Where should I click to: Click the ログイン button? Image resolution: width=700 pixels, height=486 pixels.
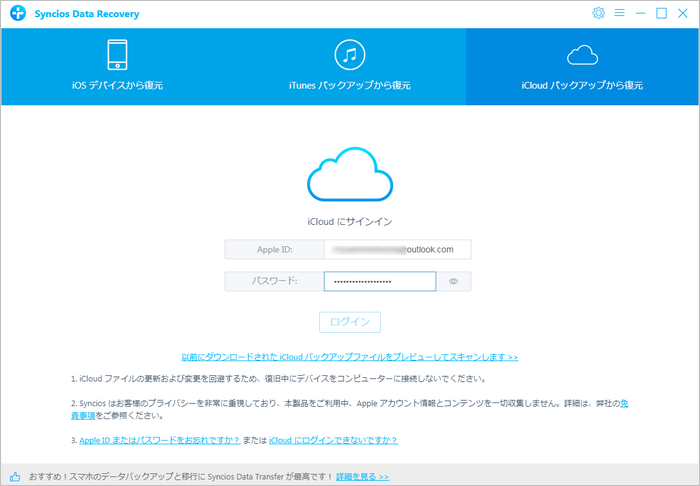(350, 322)
